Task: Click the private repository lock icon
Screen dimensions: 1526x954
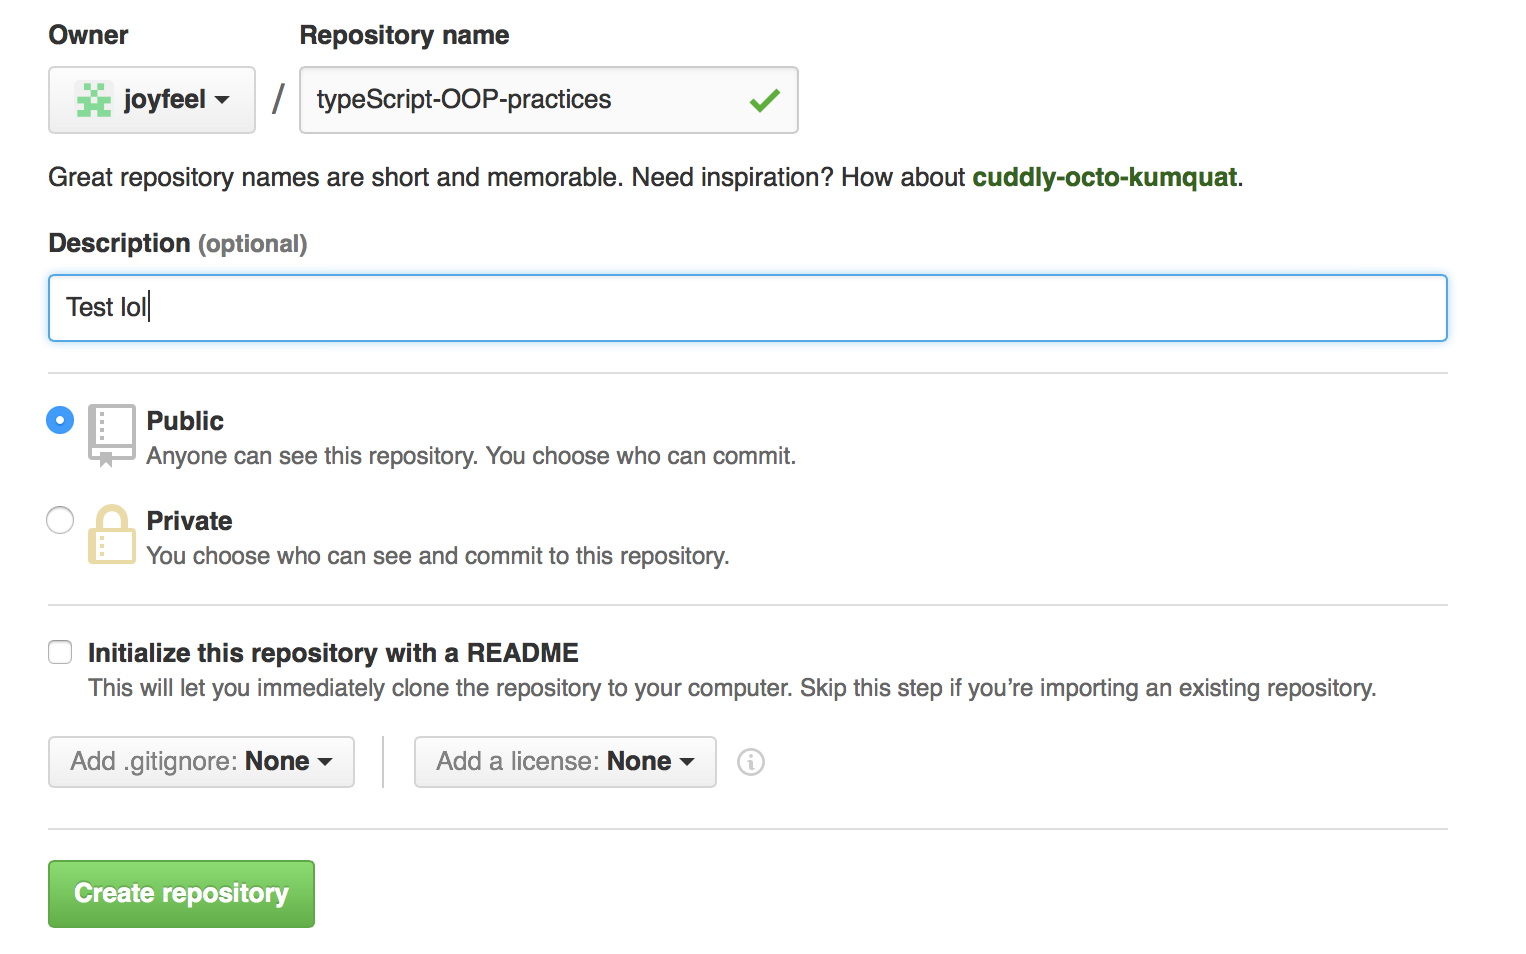Action: pyautogui.click(x=111, y=534)
